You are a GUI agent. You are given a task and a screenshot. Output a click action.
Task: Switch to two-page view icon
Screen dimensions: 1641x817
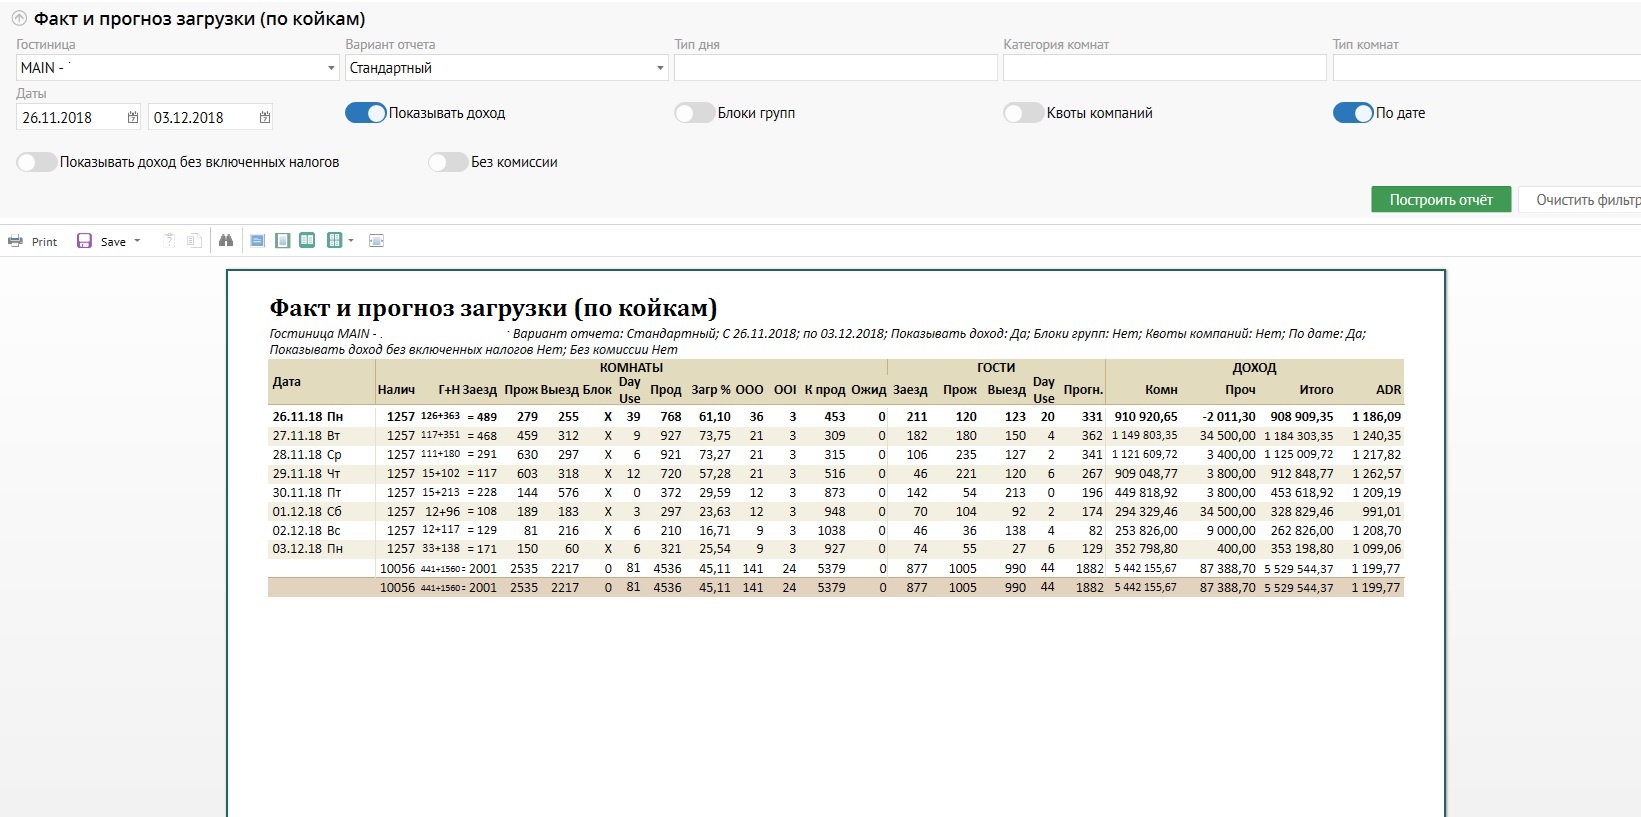pyautogui.click(x=307, y=241)
